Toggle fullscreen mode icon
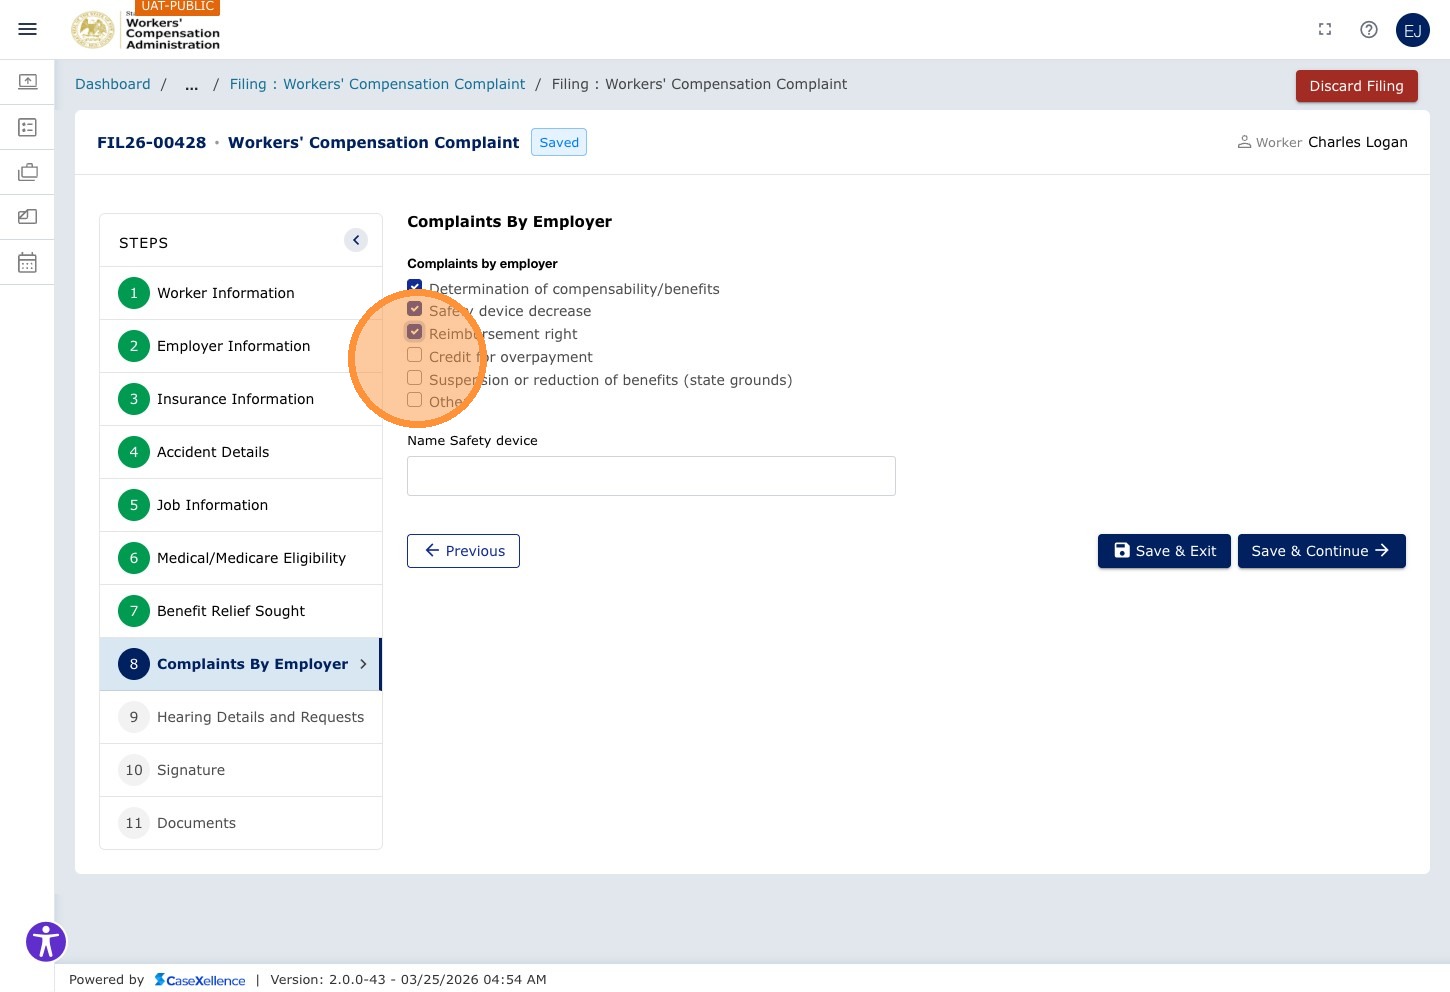 [x=1325, y=30]
